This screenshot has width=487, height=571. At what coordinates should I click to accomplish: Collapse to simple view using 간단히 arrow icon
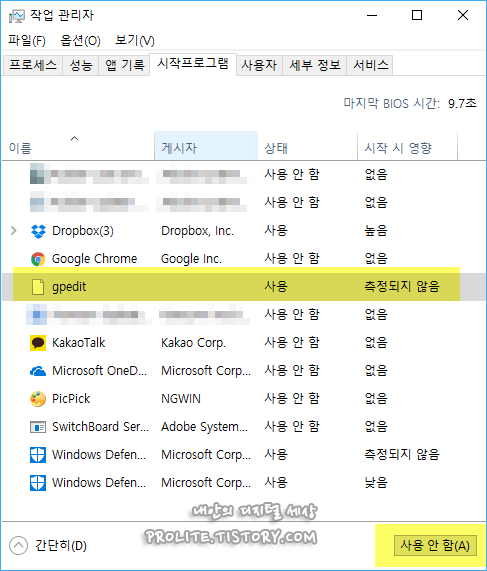[x=18, y=546]
